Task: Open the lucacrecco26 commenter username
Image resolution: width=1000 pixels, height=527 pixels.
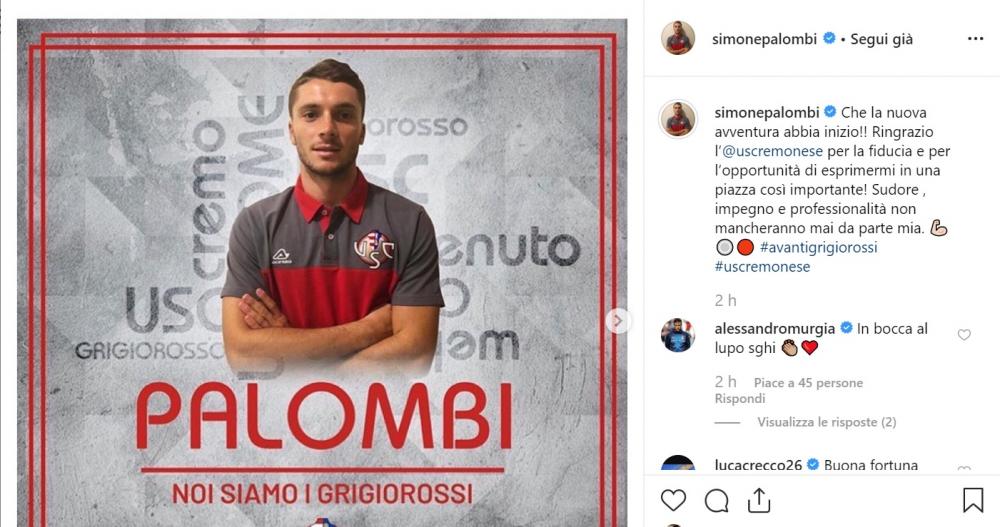Action: tap(758, 465)
